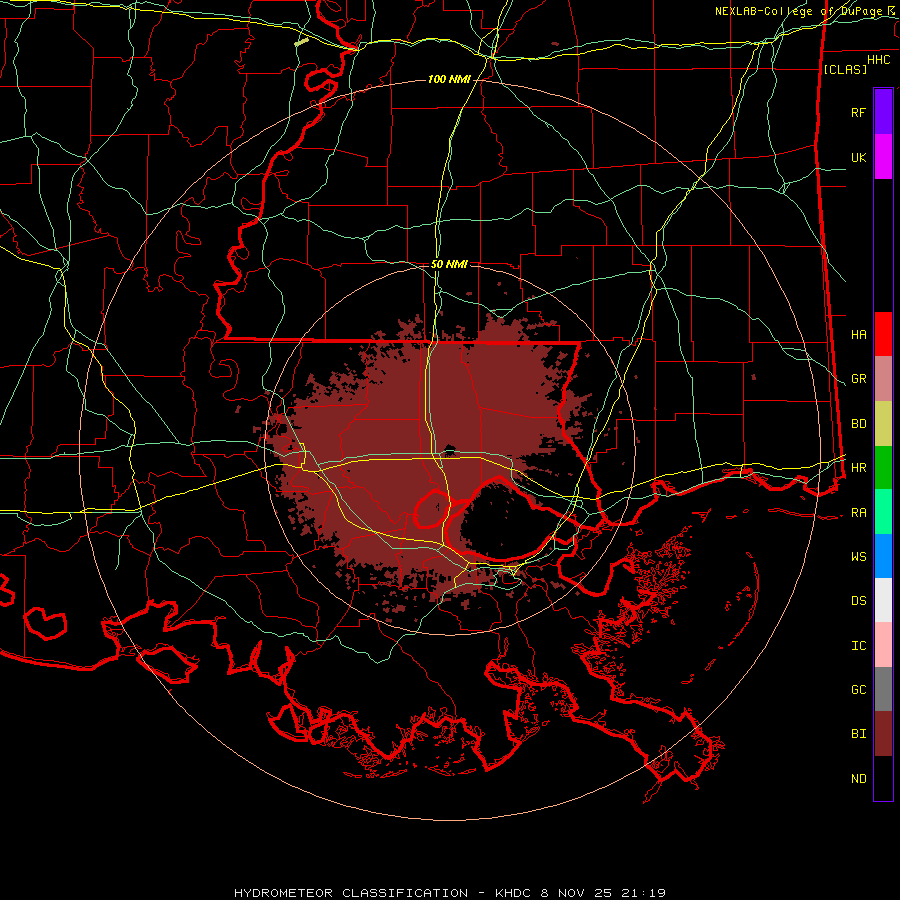Click the 'KHDC' station identifier
The height and width of the screenshot is (900, 900).
514,893
